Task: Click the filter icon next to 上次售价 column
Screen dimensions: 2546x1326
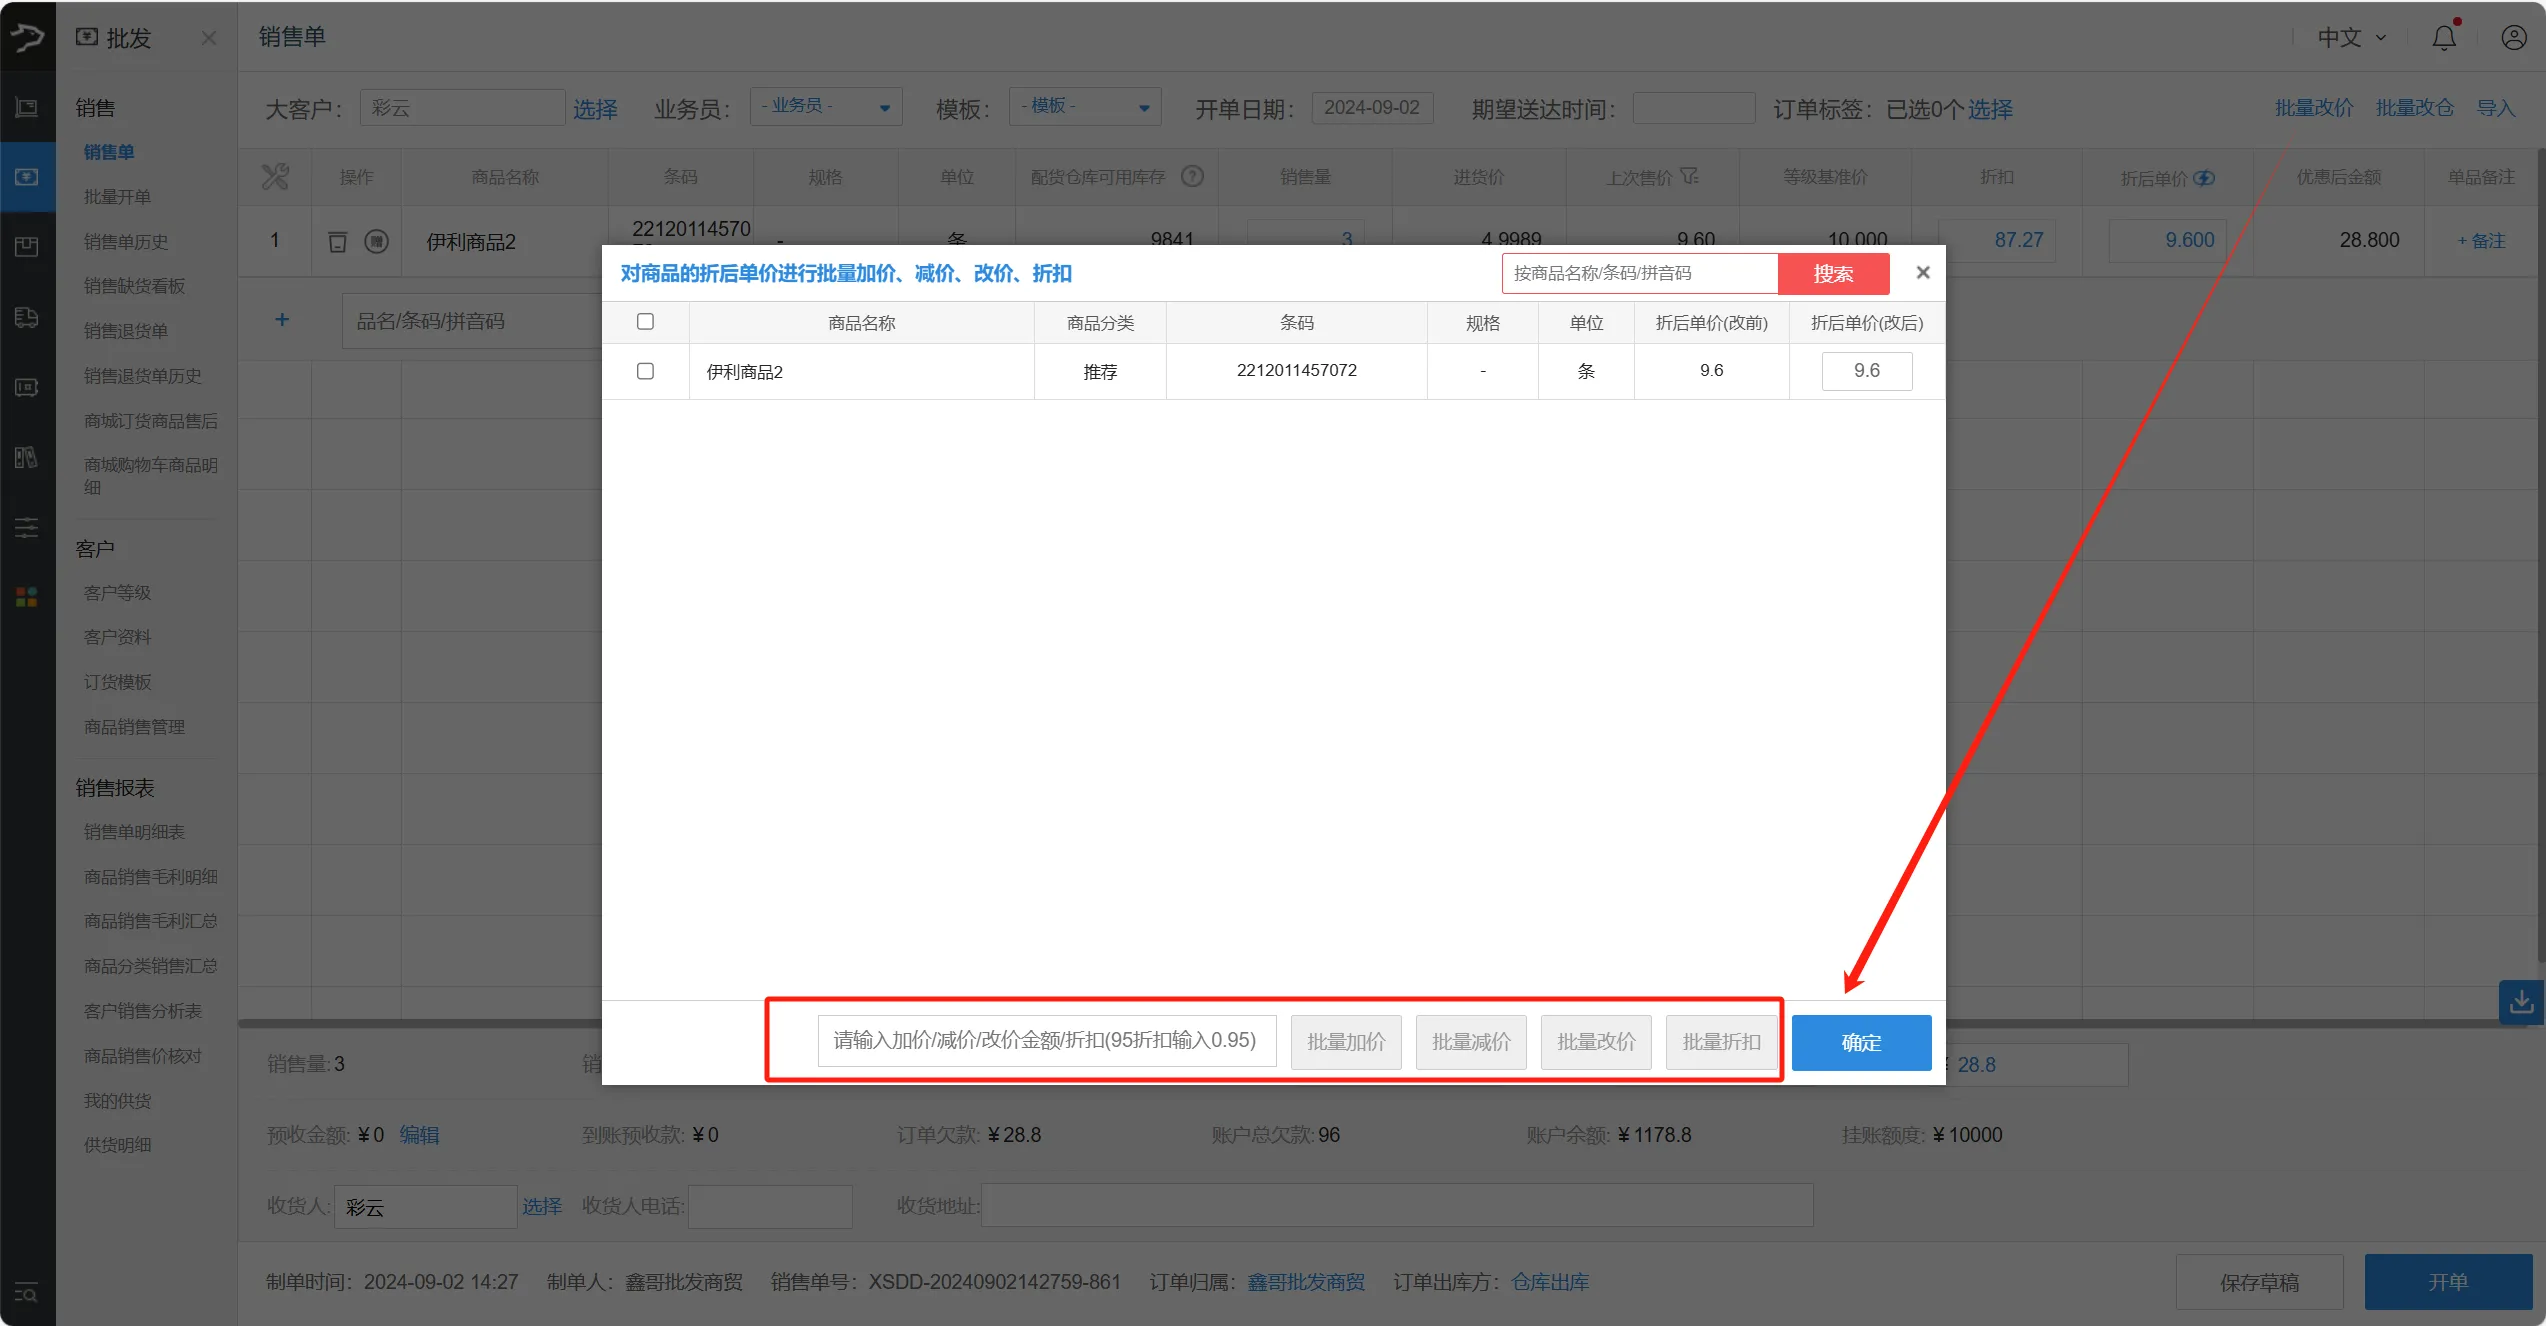Action: tap(1691, 175)
